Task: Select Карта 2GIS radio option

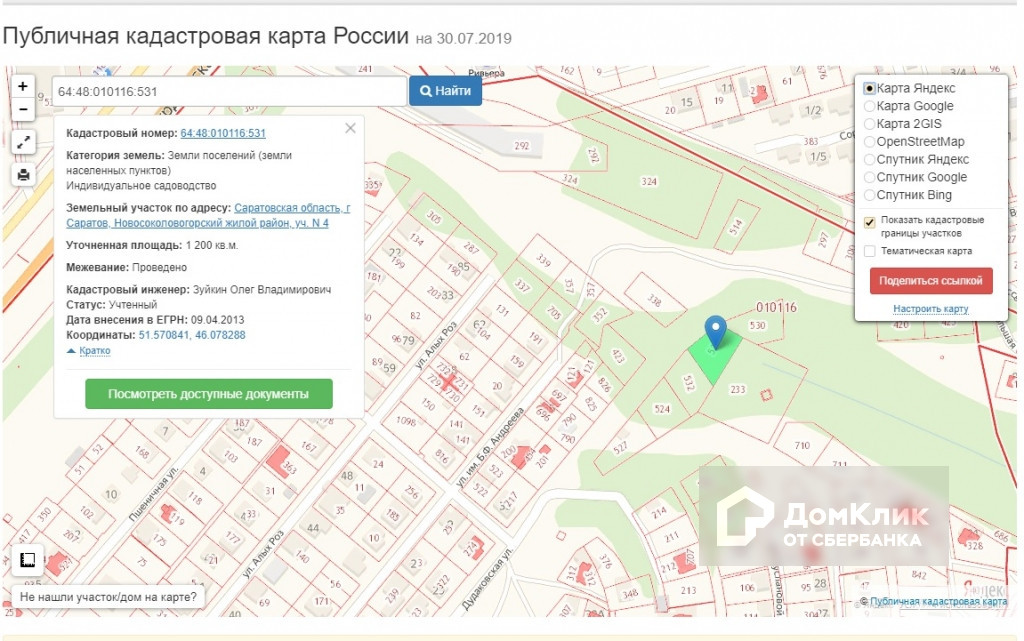Action: (x=869, y=123)
